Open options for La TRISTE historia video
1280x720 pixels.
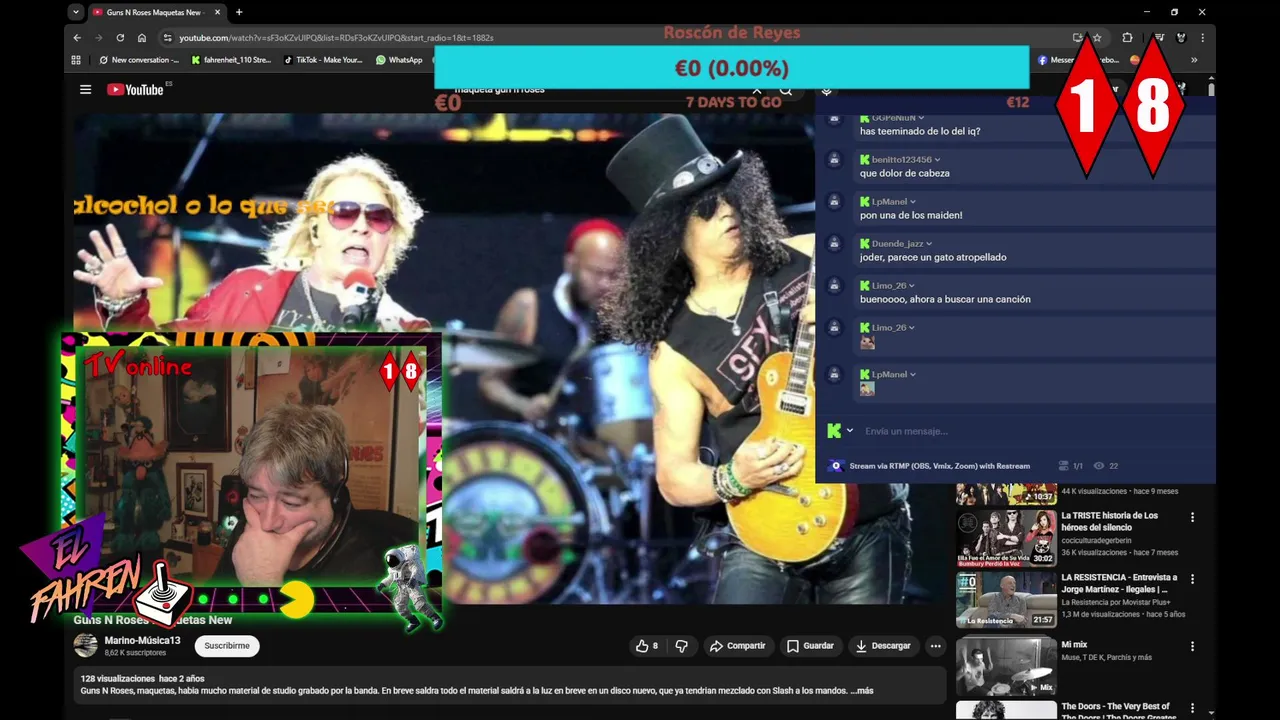tap(1192, 517)
